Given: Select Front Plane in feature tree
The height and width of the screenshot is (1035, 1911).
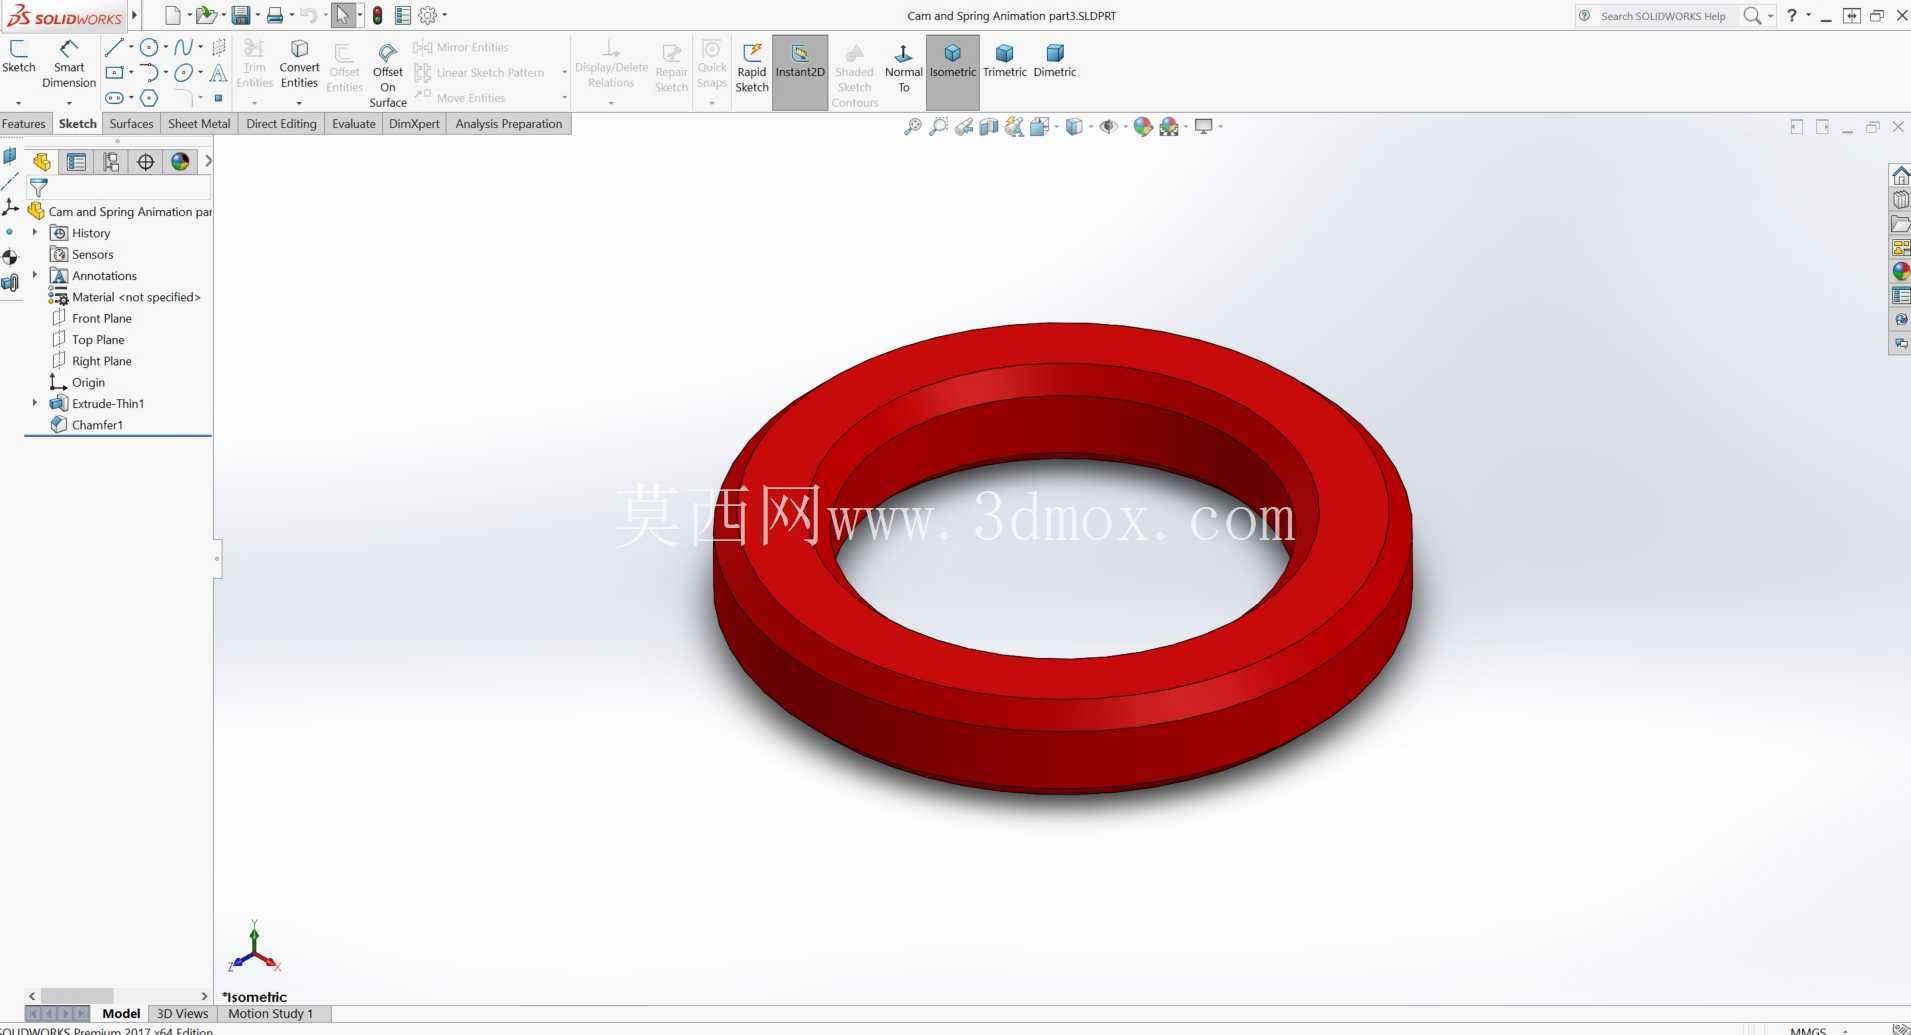Looking at the screenshot, I should click(91, 318).
